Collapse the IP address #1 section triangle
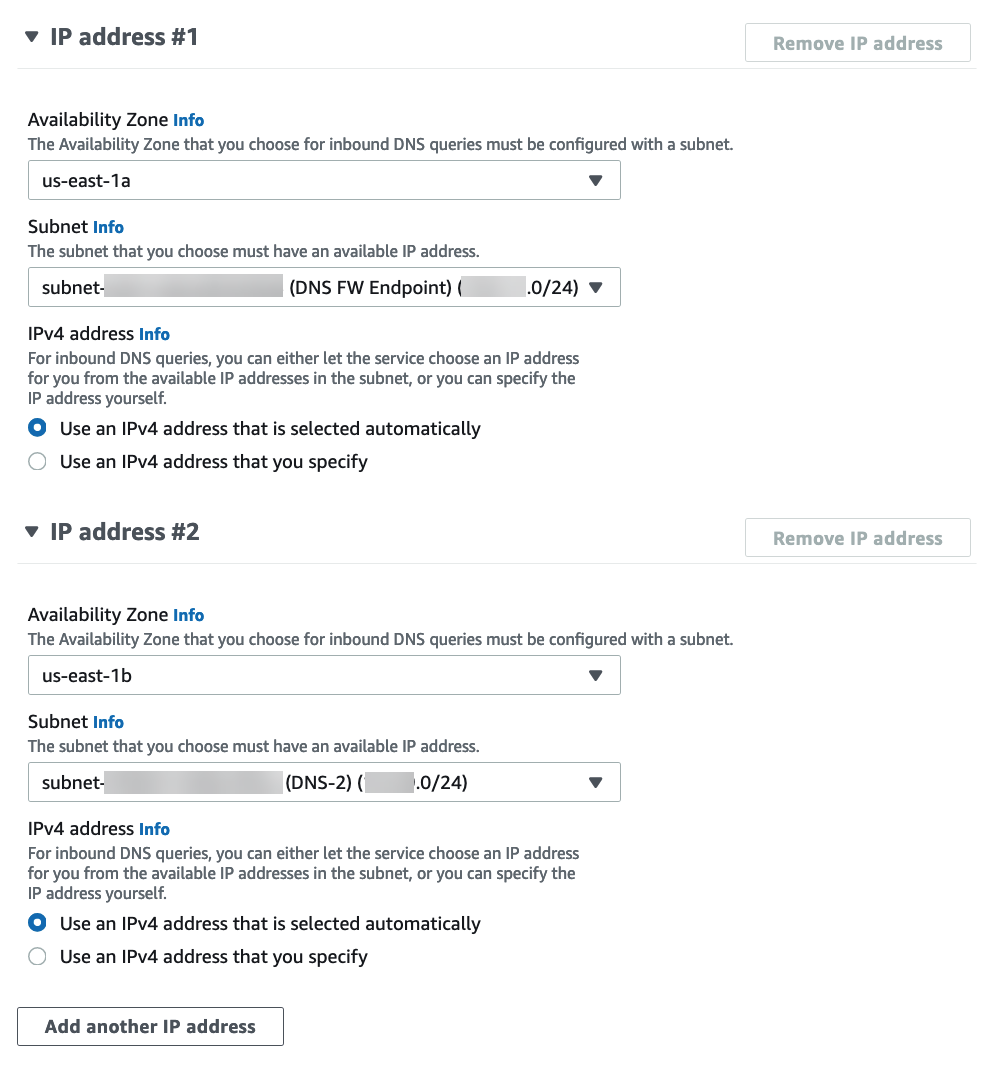 click(x=32, y=37)
